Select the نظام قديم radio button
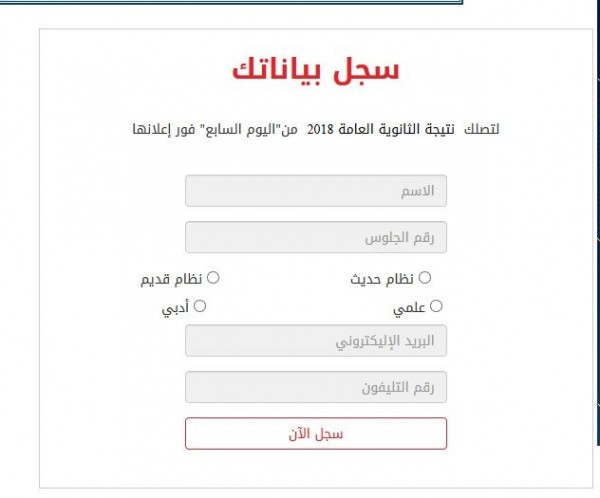This screenshot has width=600, height=498. pos(213,277)
